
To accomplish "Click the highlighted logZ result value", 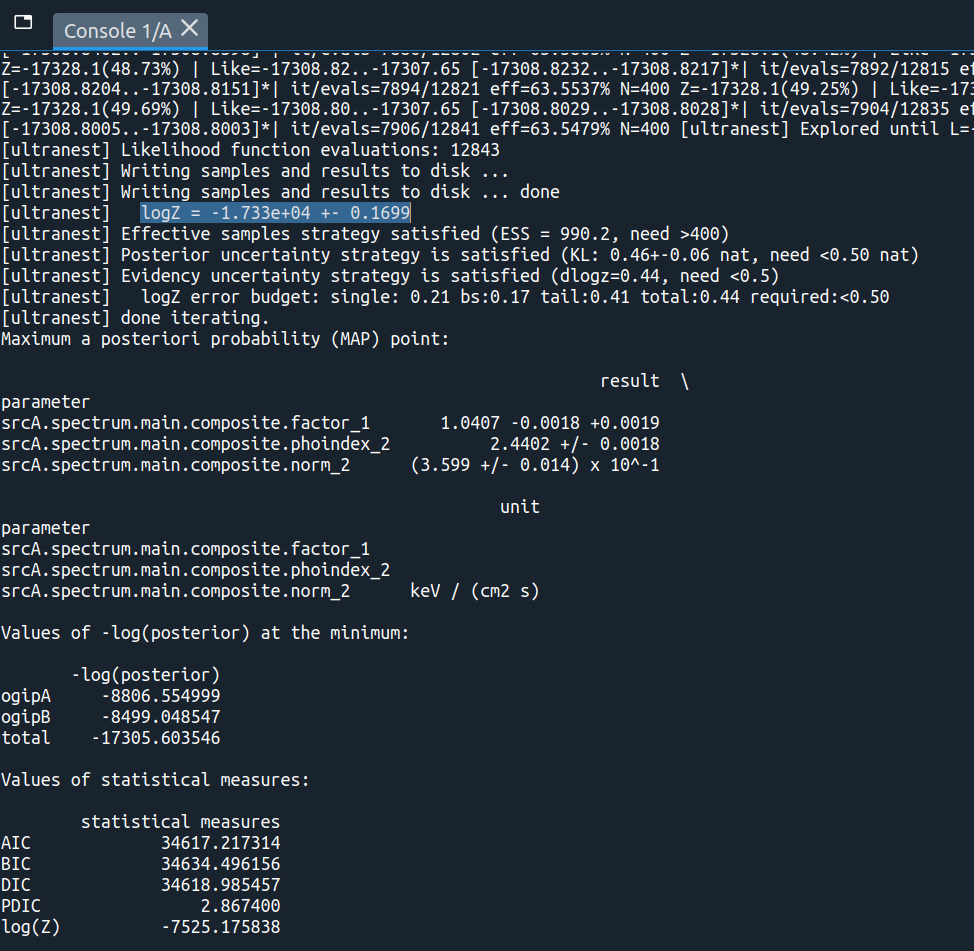I will pyautogui.click(x=275, y=212).
